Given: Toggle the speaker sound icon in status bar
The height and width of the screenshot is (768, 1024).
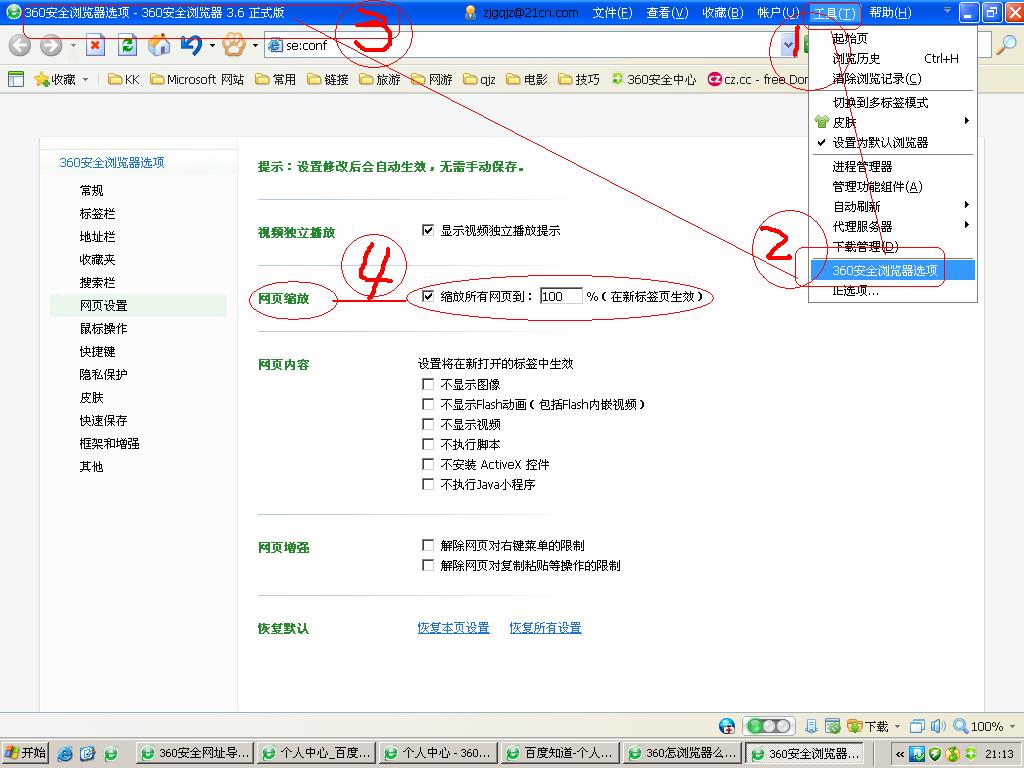Looking at the screenshot, I should [x=938, y=726].
